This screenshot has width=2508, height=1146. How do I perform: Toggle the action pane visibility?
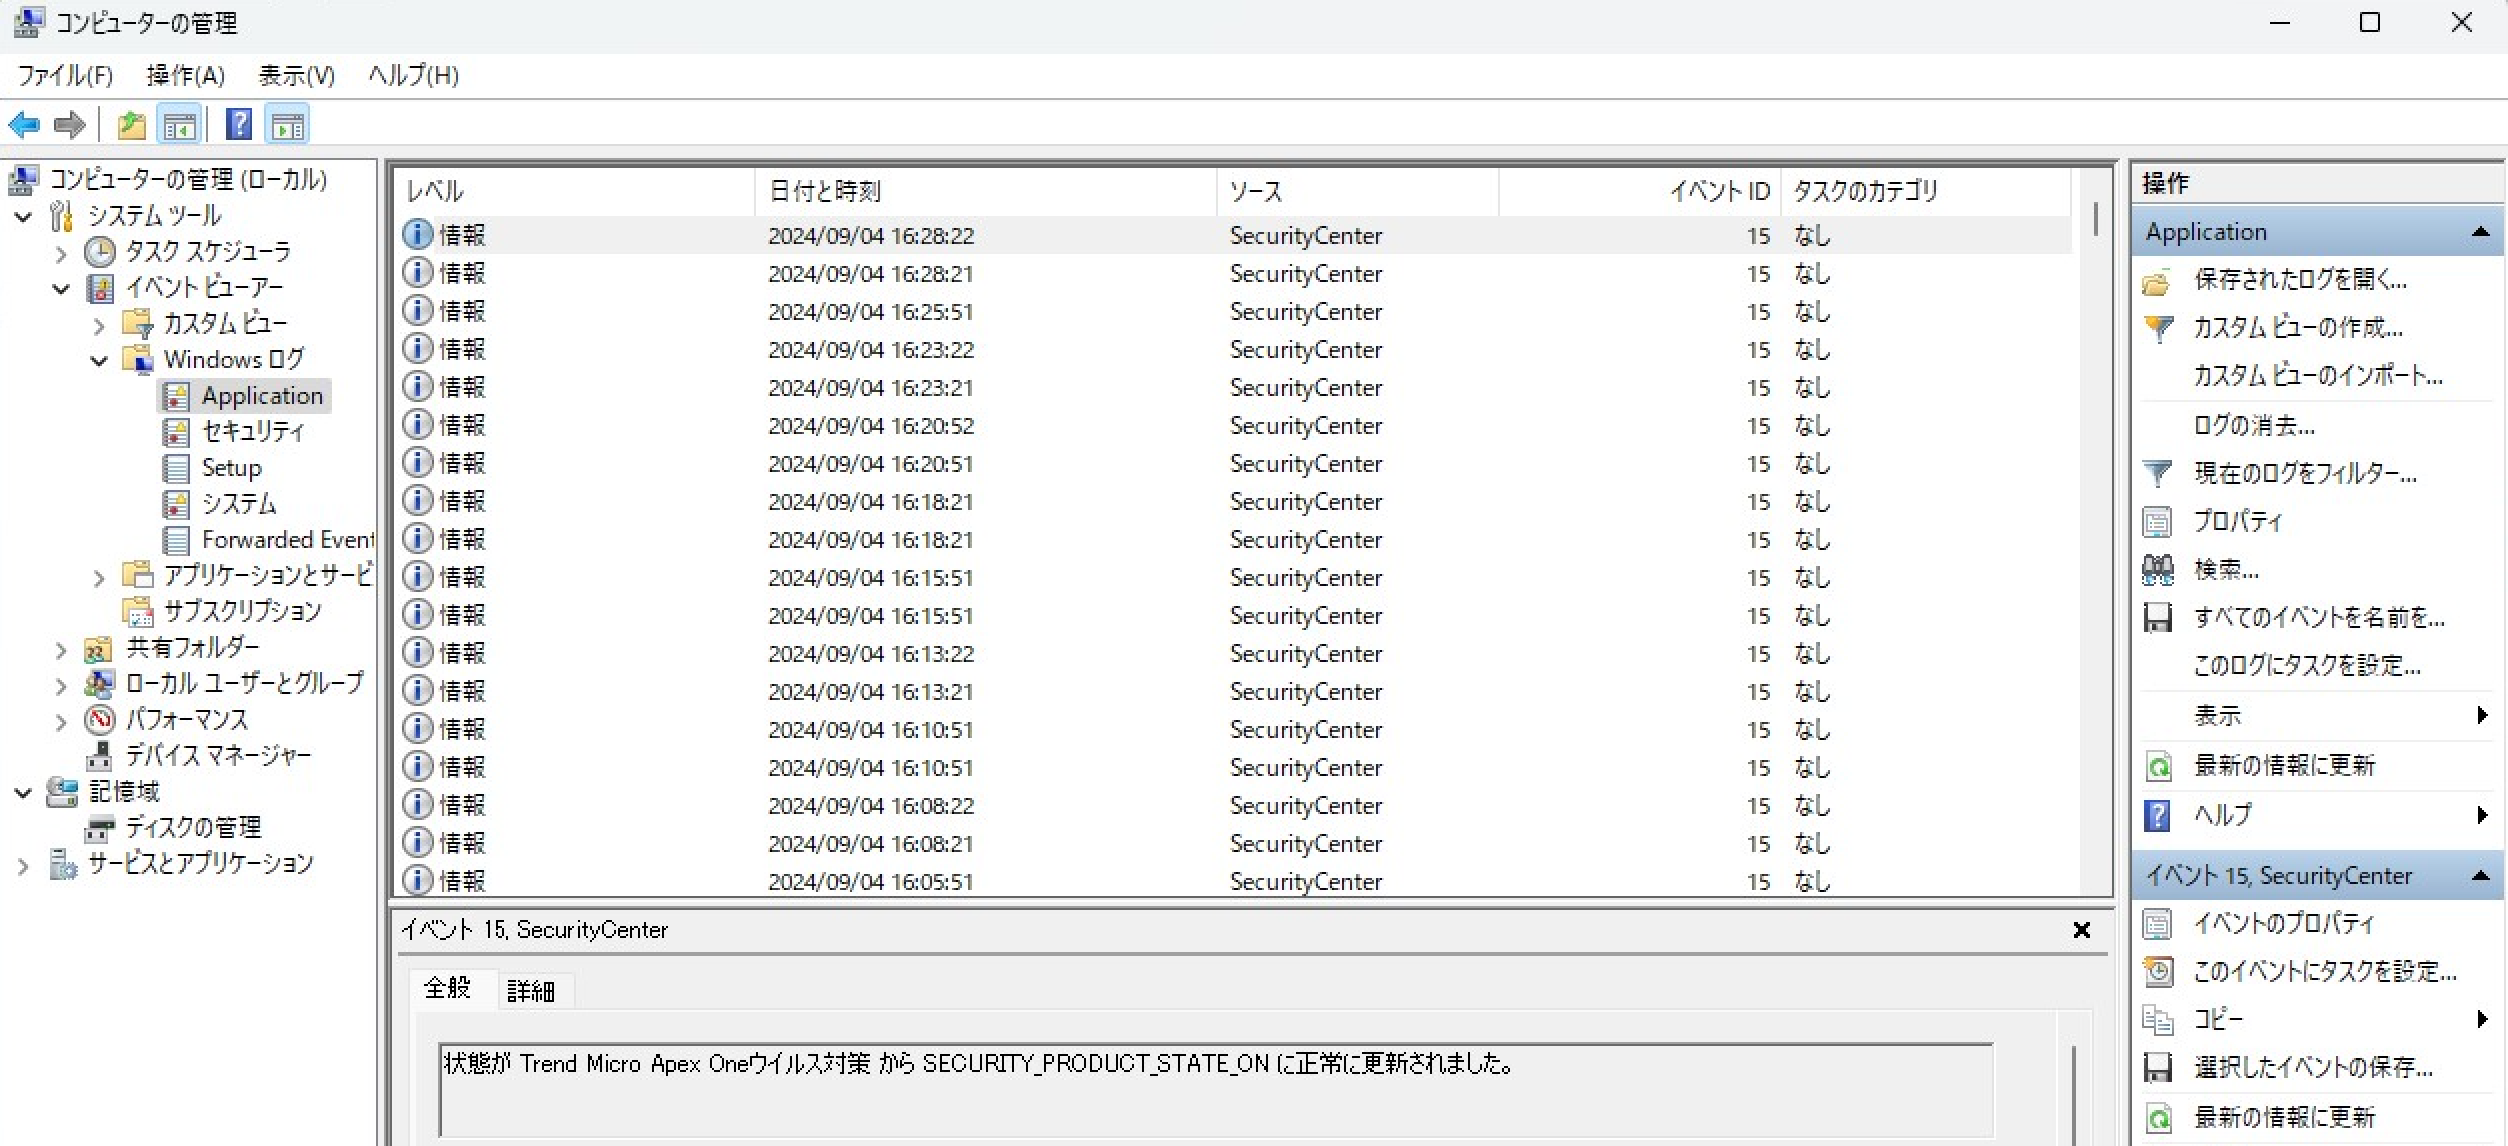(288, 124)
